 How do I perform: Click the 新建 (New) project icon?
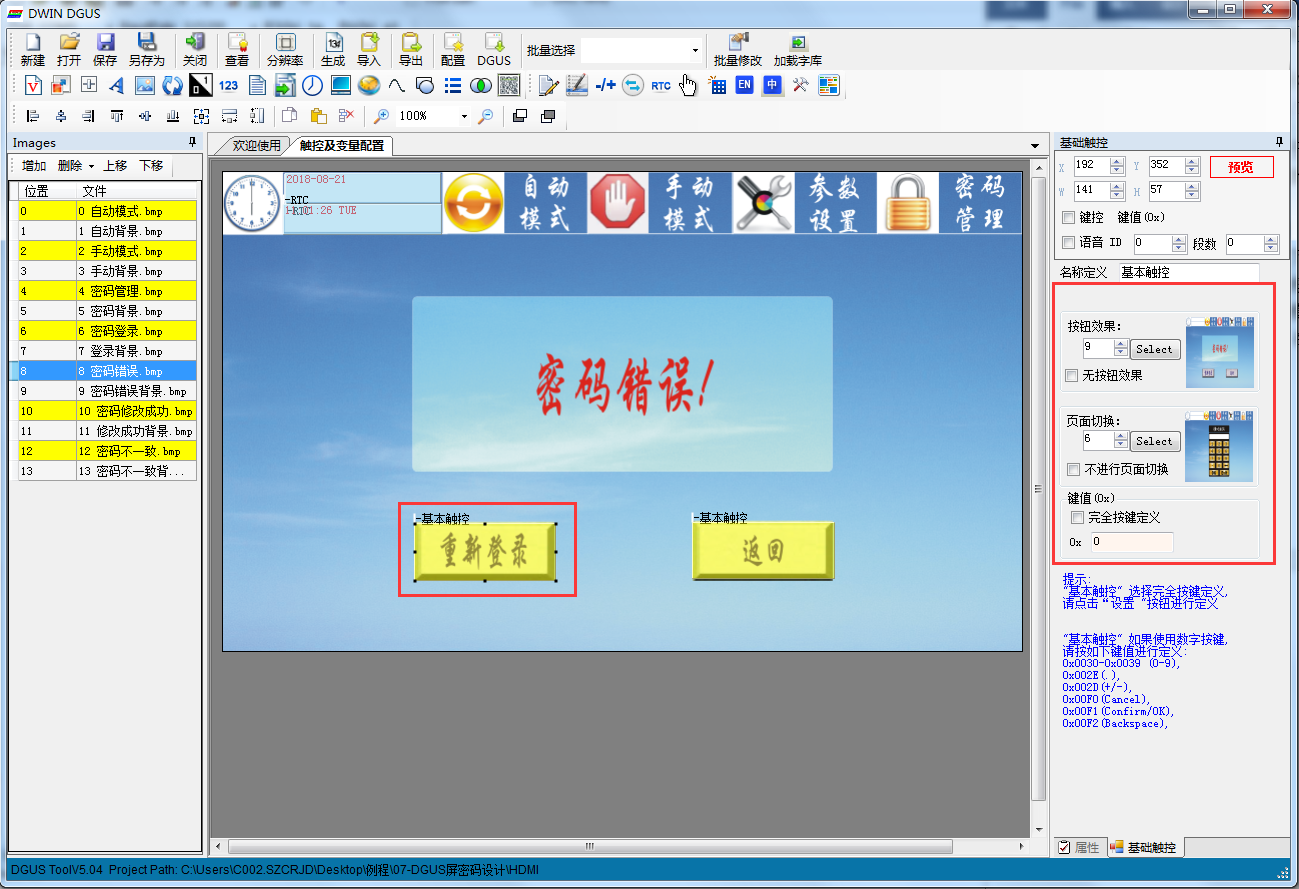32,49
